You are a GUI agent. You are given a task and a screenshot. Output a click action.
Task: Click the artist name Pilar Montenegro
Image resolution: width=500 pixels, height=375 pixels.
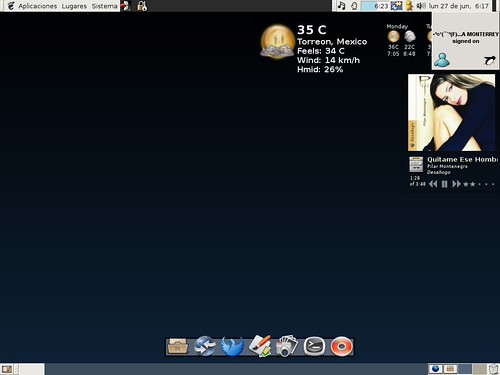coord(447,166)
